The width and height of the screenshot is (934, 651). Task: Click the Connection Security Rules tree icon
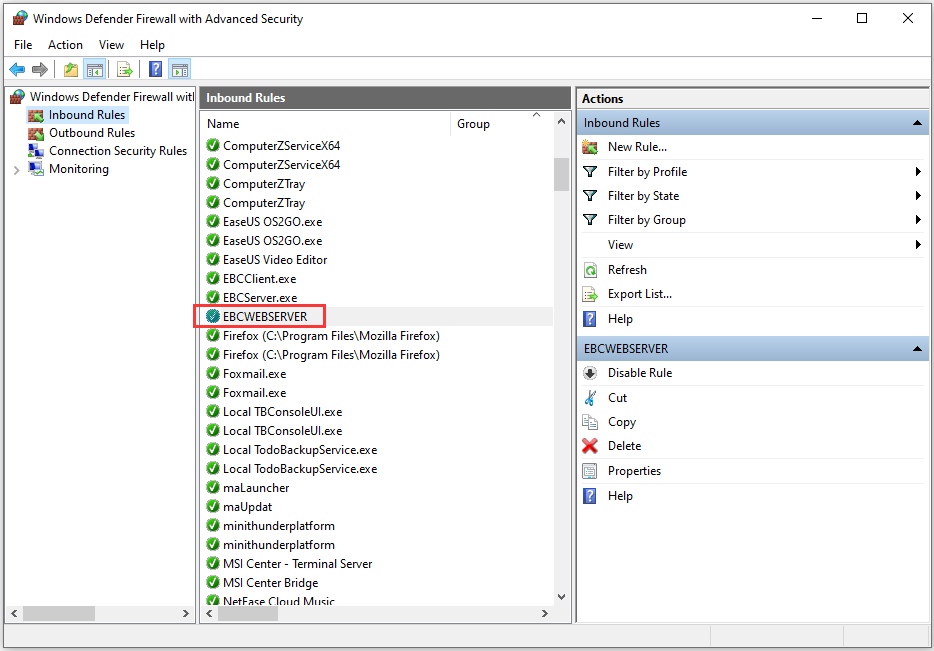coord(36,151)
